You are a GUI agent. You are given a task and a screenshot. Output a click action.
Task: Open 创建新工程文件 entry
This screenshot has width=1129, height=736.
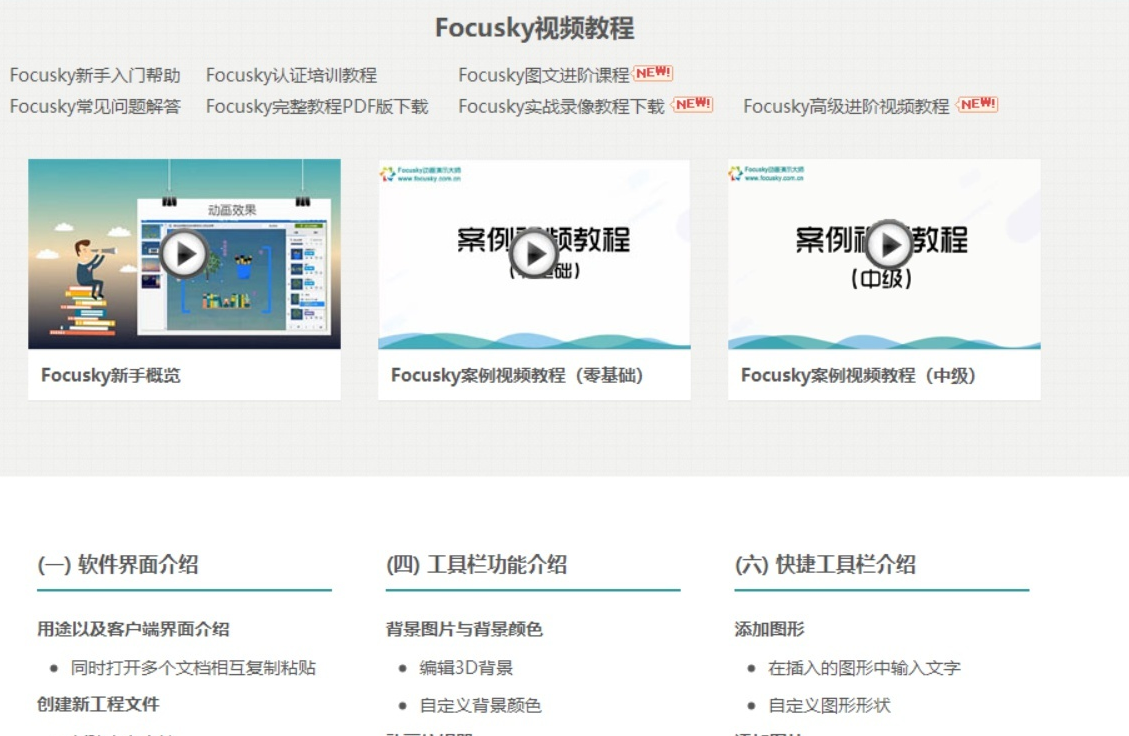(x=99, y=704)
